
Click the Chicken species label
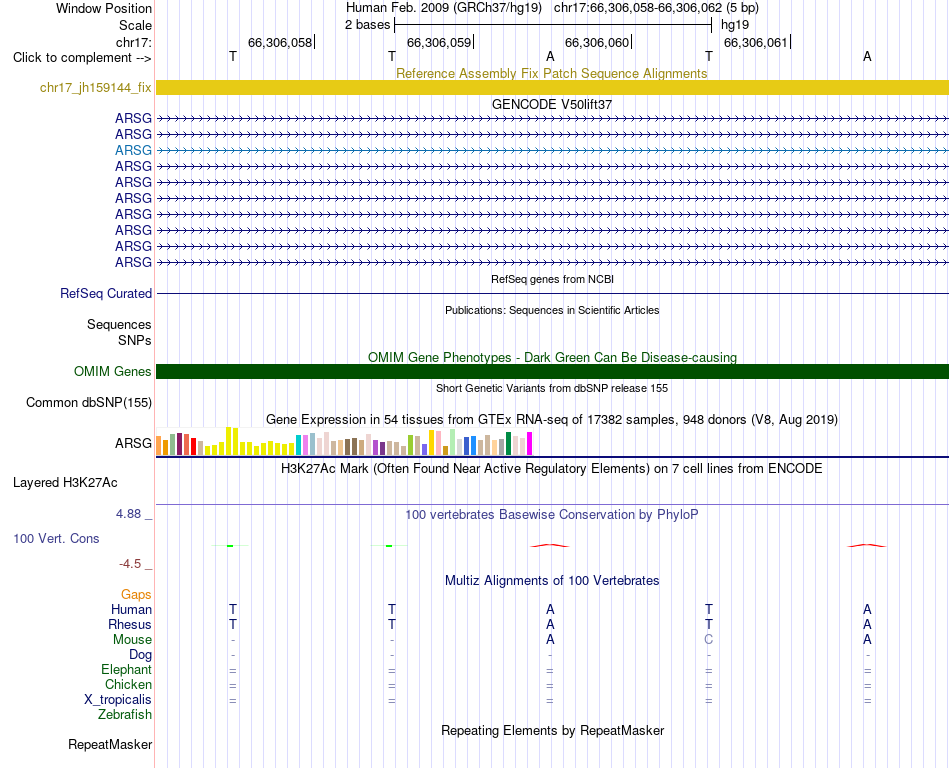pos(128,684)
